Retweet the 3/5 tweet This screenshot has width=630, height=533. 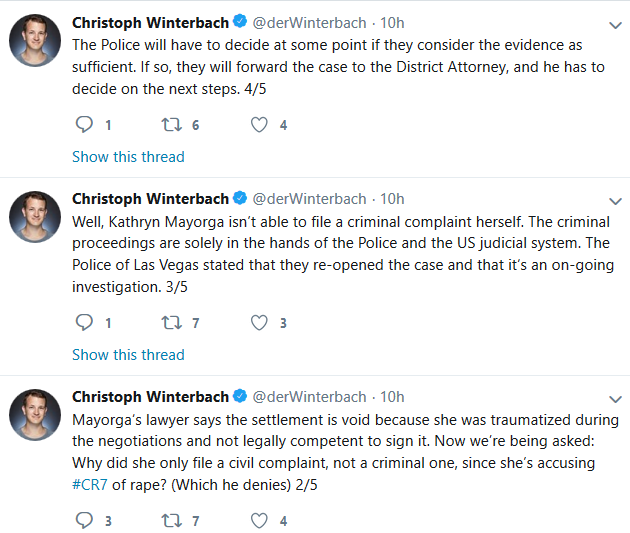coord(172,323)
